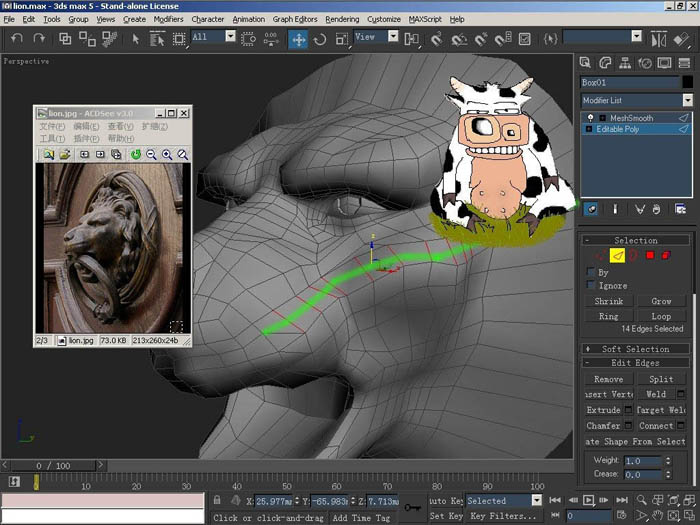Open the Modifier List dropdown
Image resolution: width=700 pixels, height=525 pixels.
[637, 100]
